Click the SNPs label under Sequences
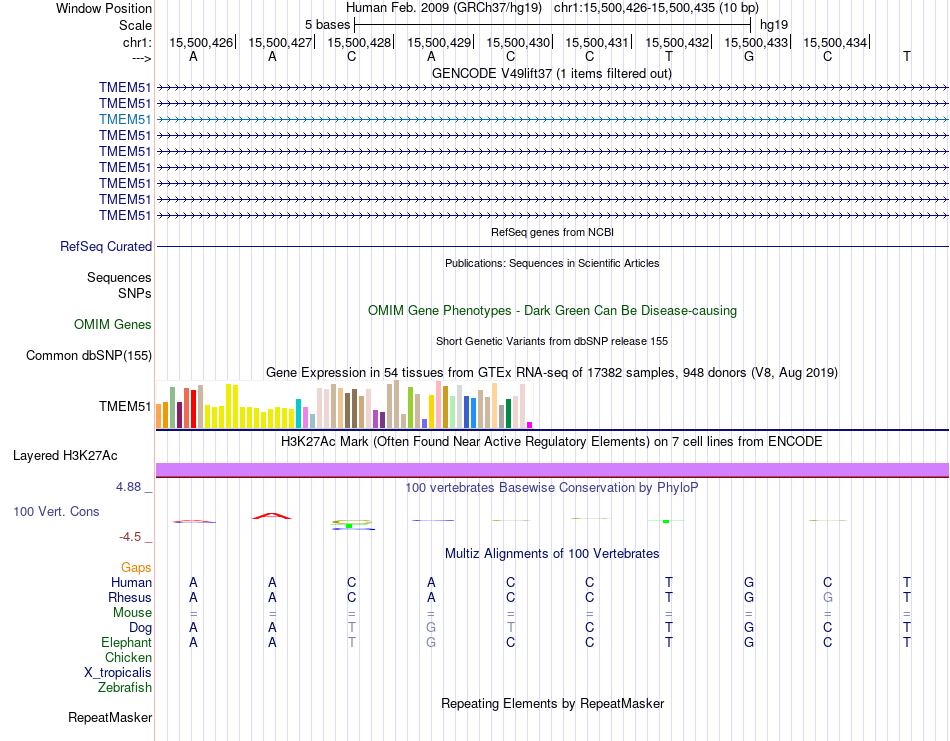950x741 pixels. (x=135, y=293)
